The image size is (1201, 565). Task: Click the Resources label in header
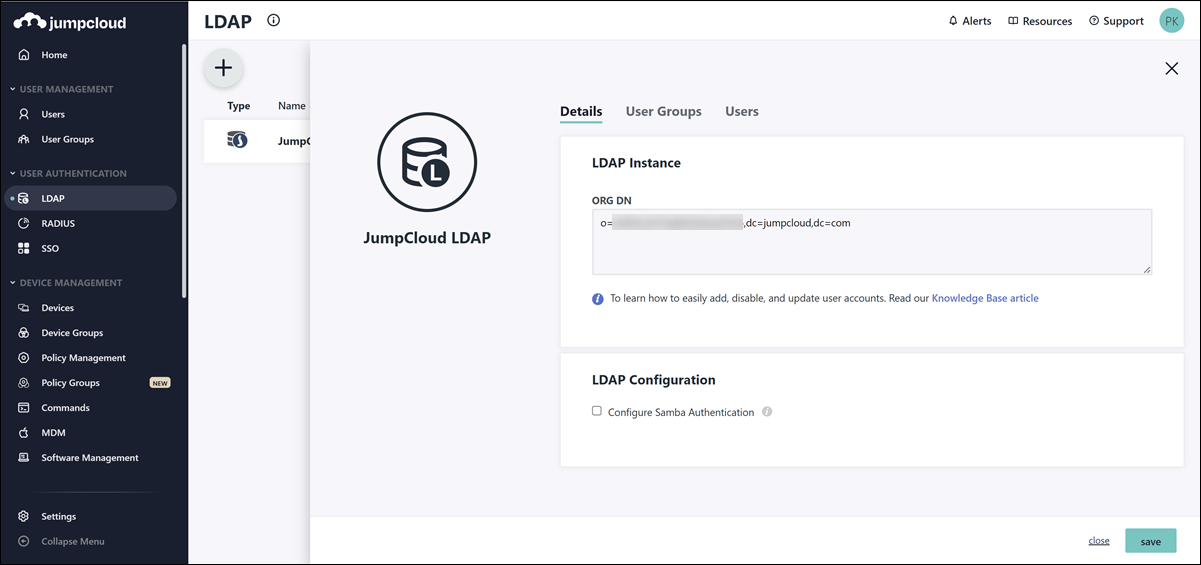click(x=1047, y=21)
